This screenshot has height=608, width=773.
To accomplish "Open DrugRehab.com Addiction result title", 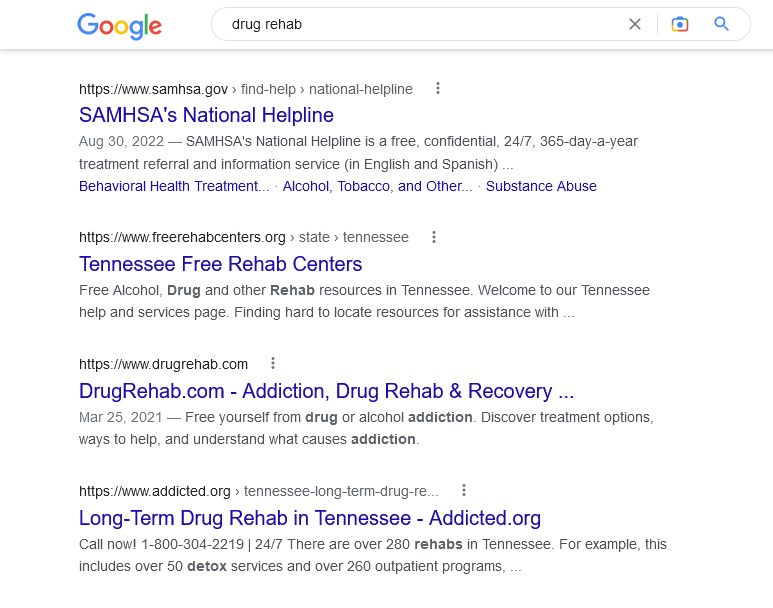I will tap(326, 391).
